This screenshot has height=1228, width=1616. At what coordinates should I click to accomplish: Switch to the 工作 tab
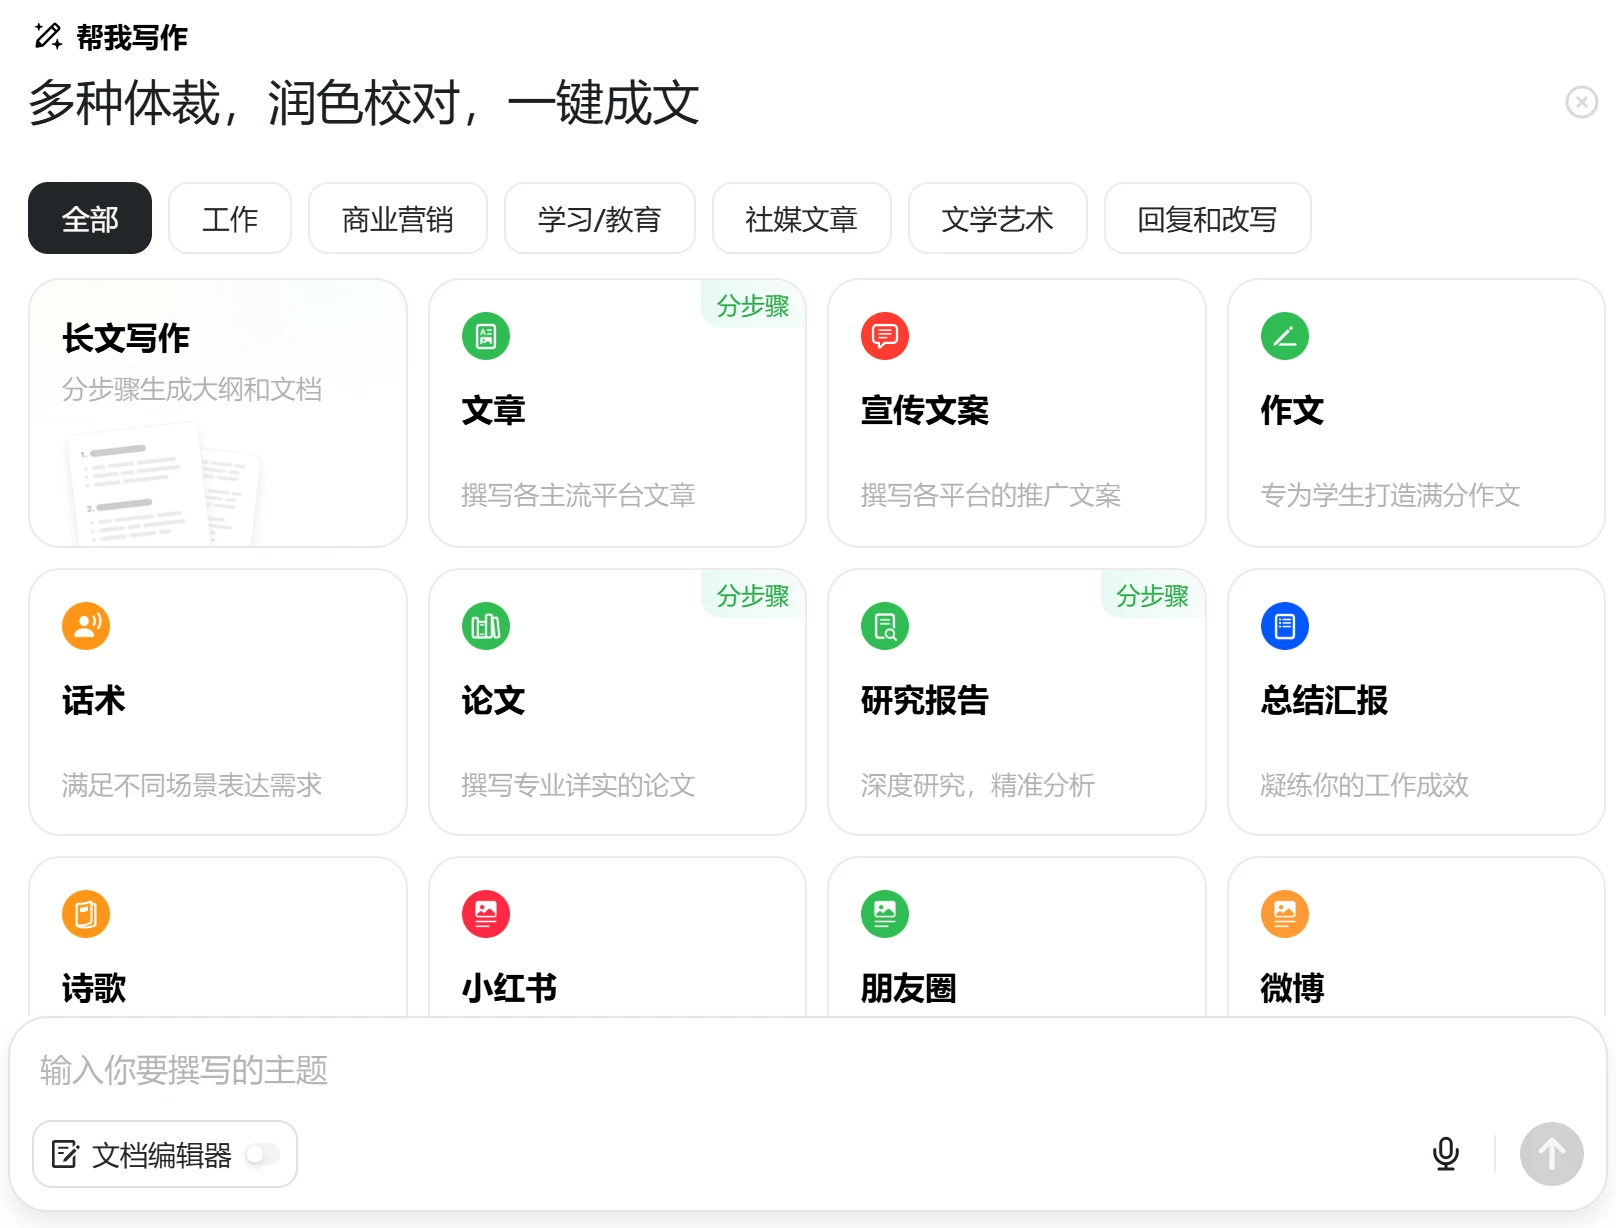[x=230, y=219]
